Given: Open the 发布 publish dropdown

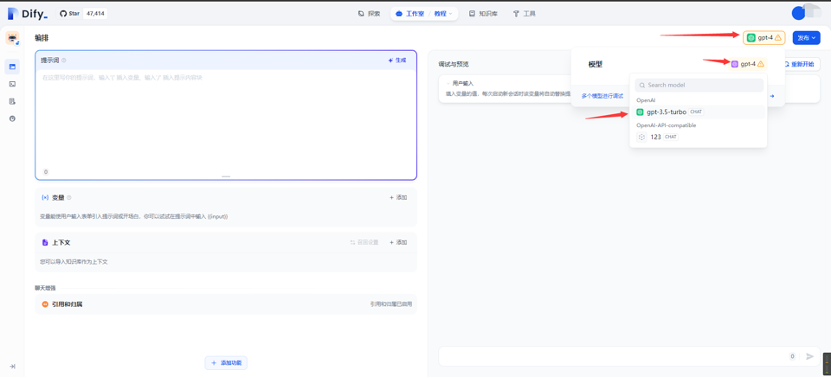Looking at the screenshot, I should [x=806, y=38].
